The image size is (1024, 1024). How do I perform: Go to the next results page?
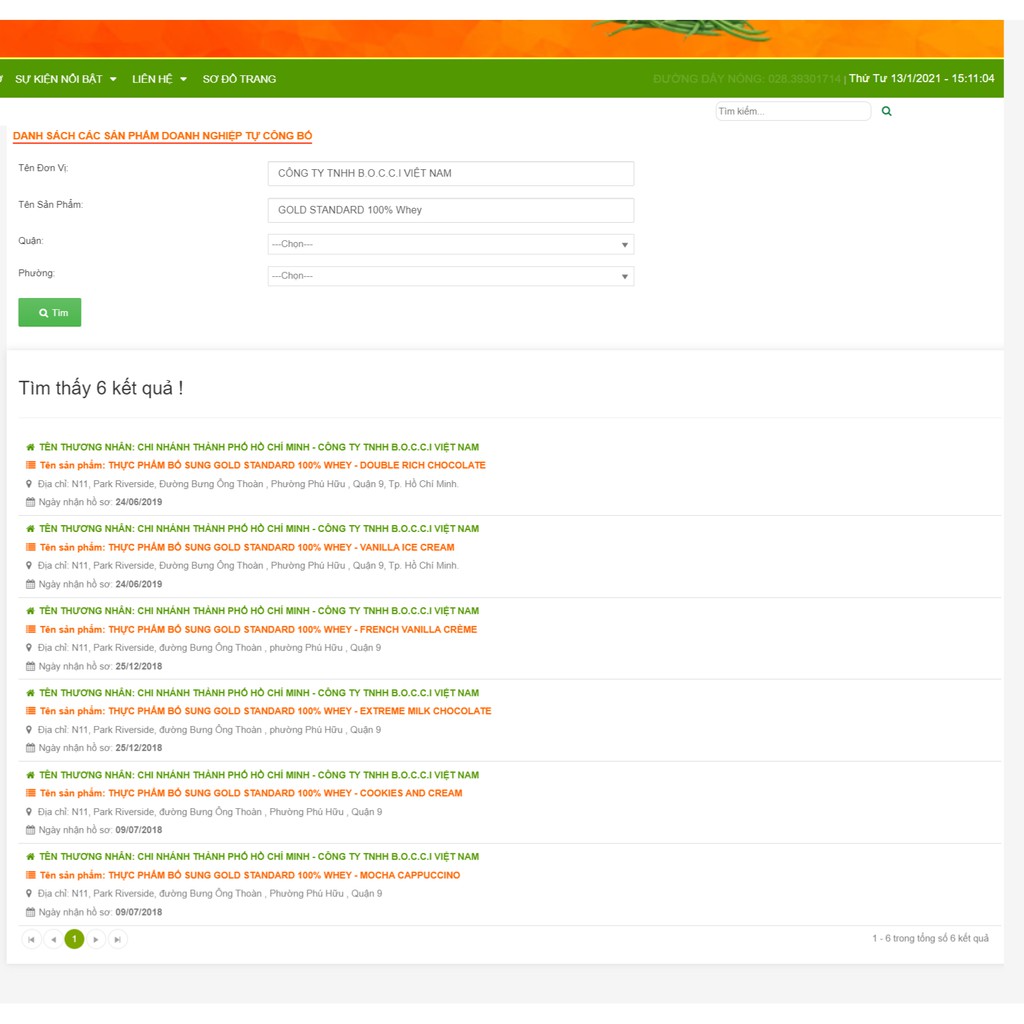click(x=96, y=939)
